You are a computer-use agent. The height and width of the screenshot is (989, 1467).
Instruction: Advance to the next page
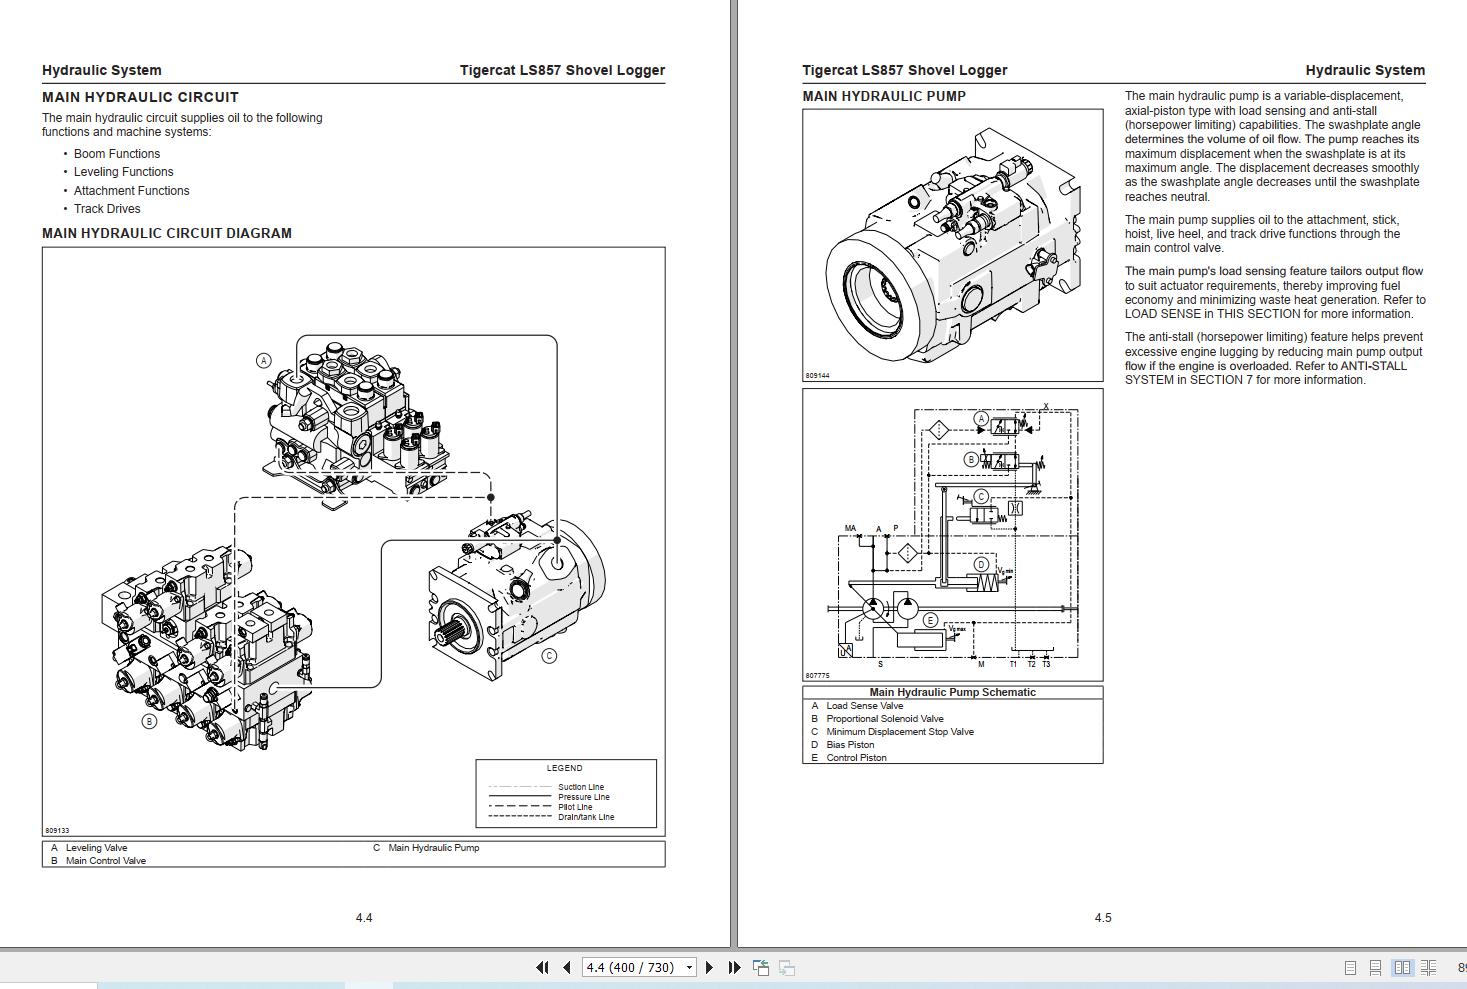(x=710, y=968)
